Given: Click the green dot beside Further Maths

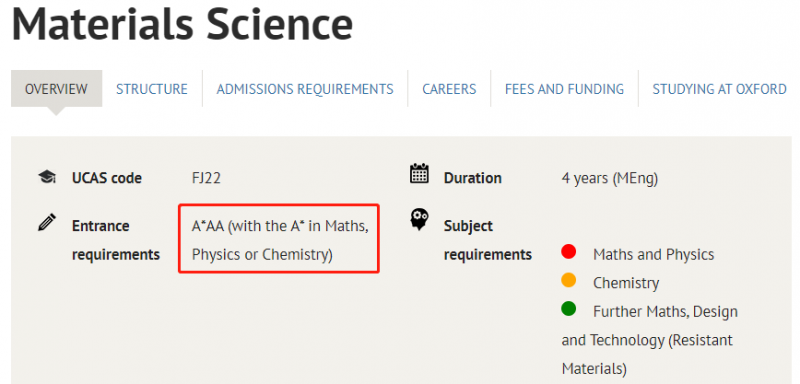Looking at the screenshot, I should click(x=568, y=309).
